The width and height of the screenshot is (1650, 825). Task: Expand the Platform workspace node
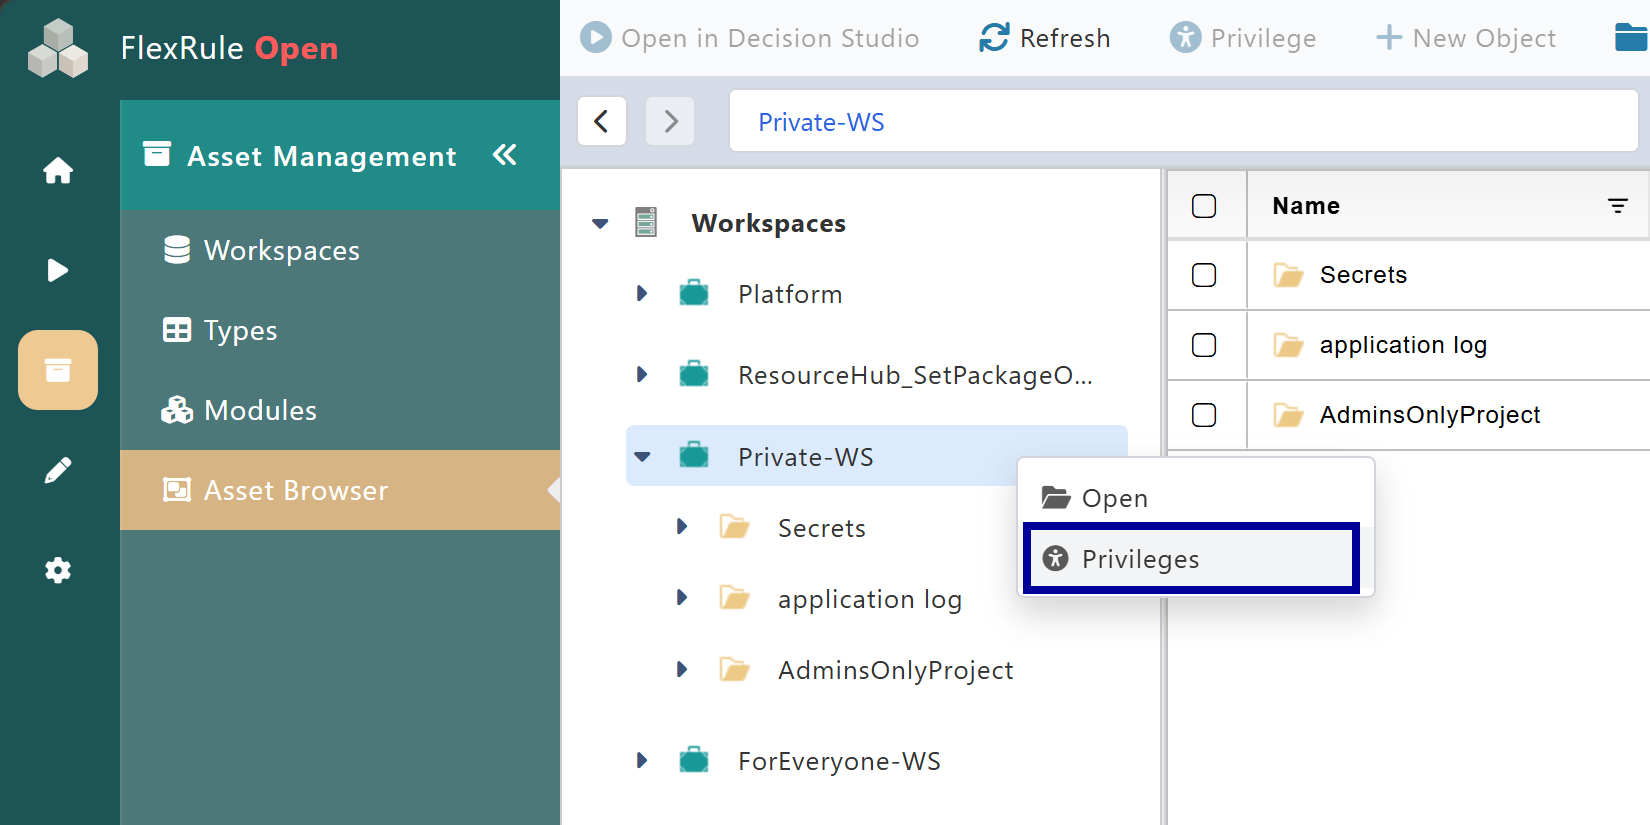tap(642, 294)
